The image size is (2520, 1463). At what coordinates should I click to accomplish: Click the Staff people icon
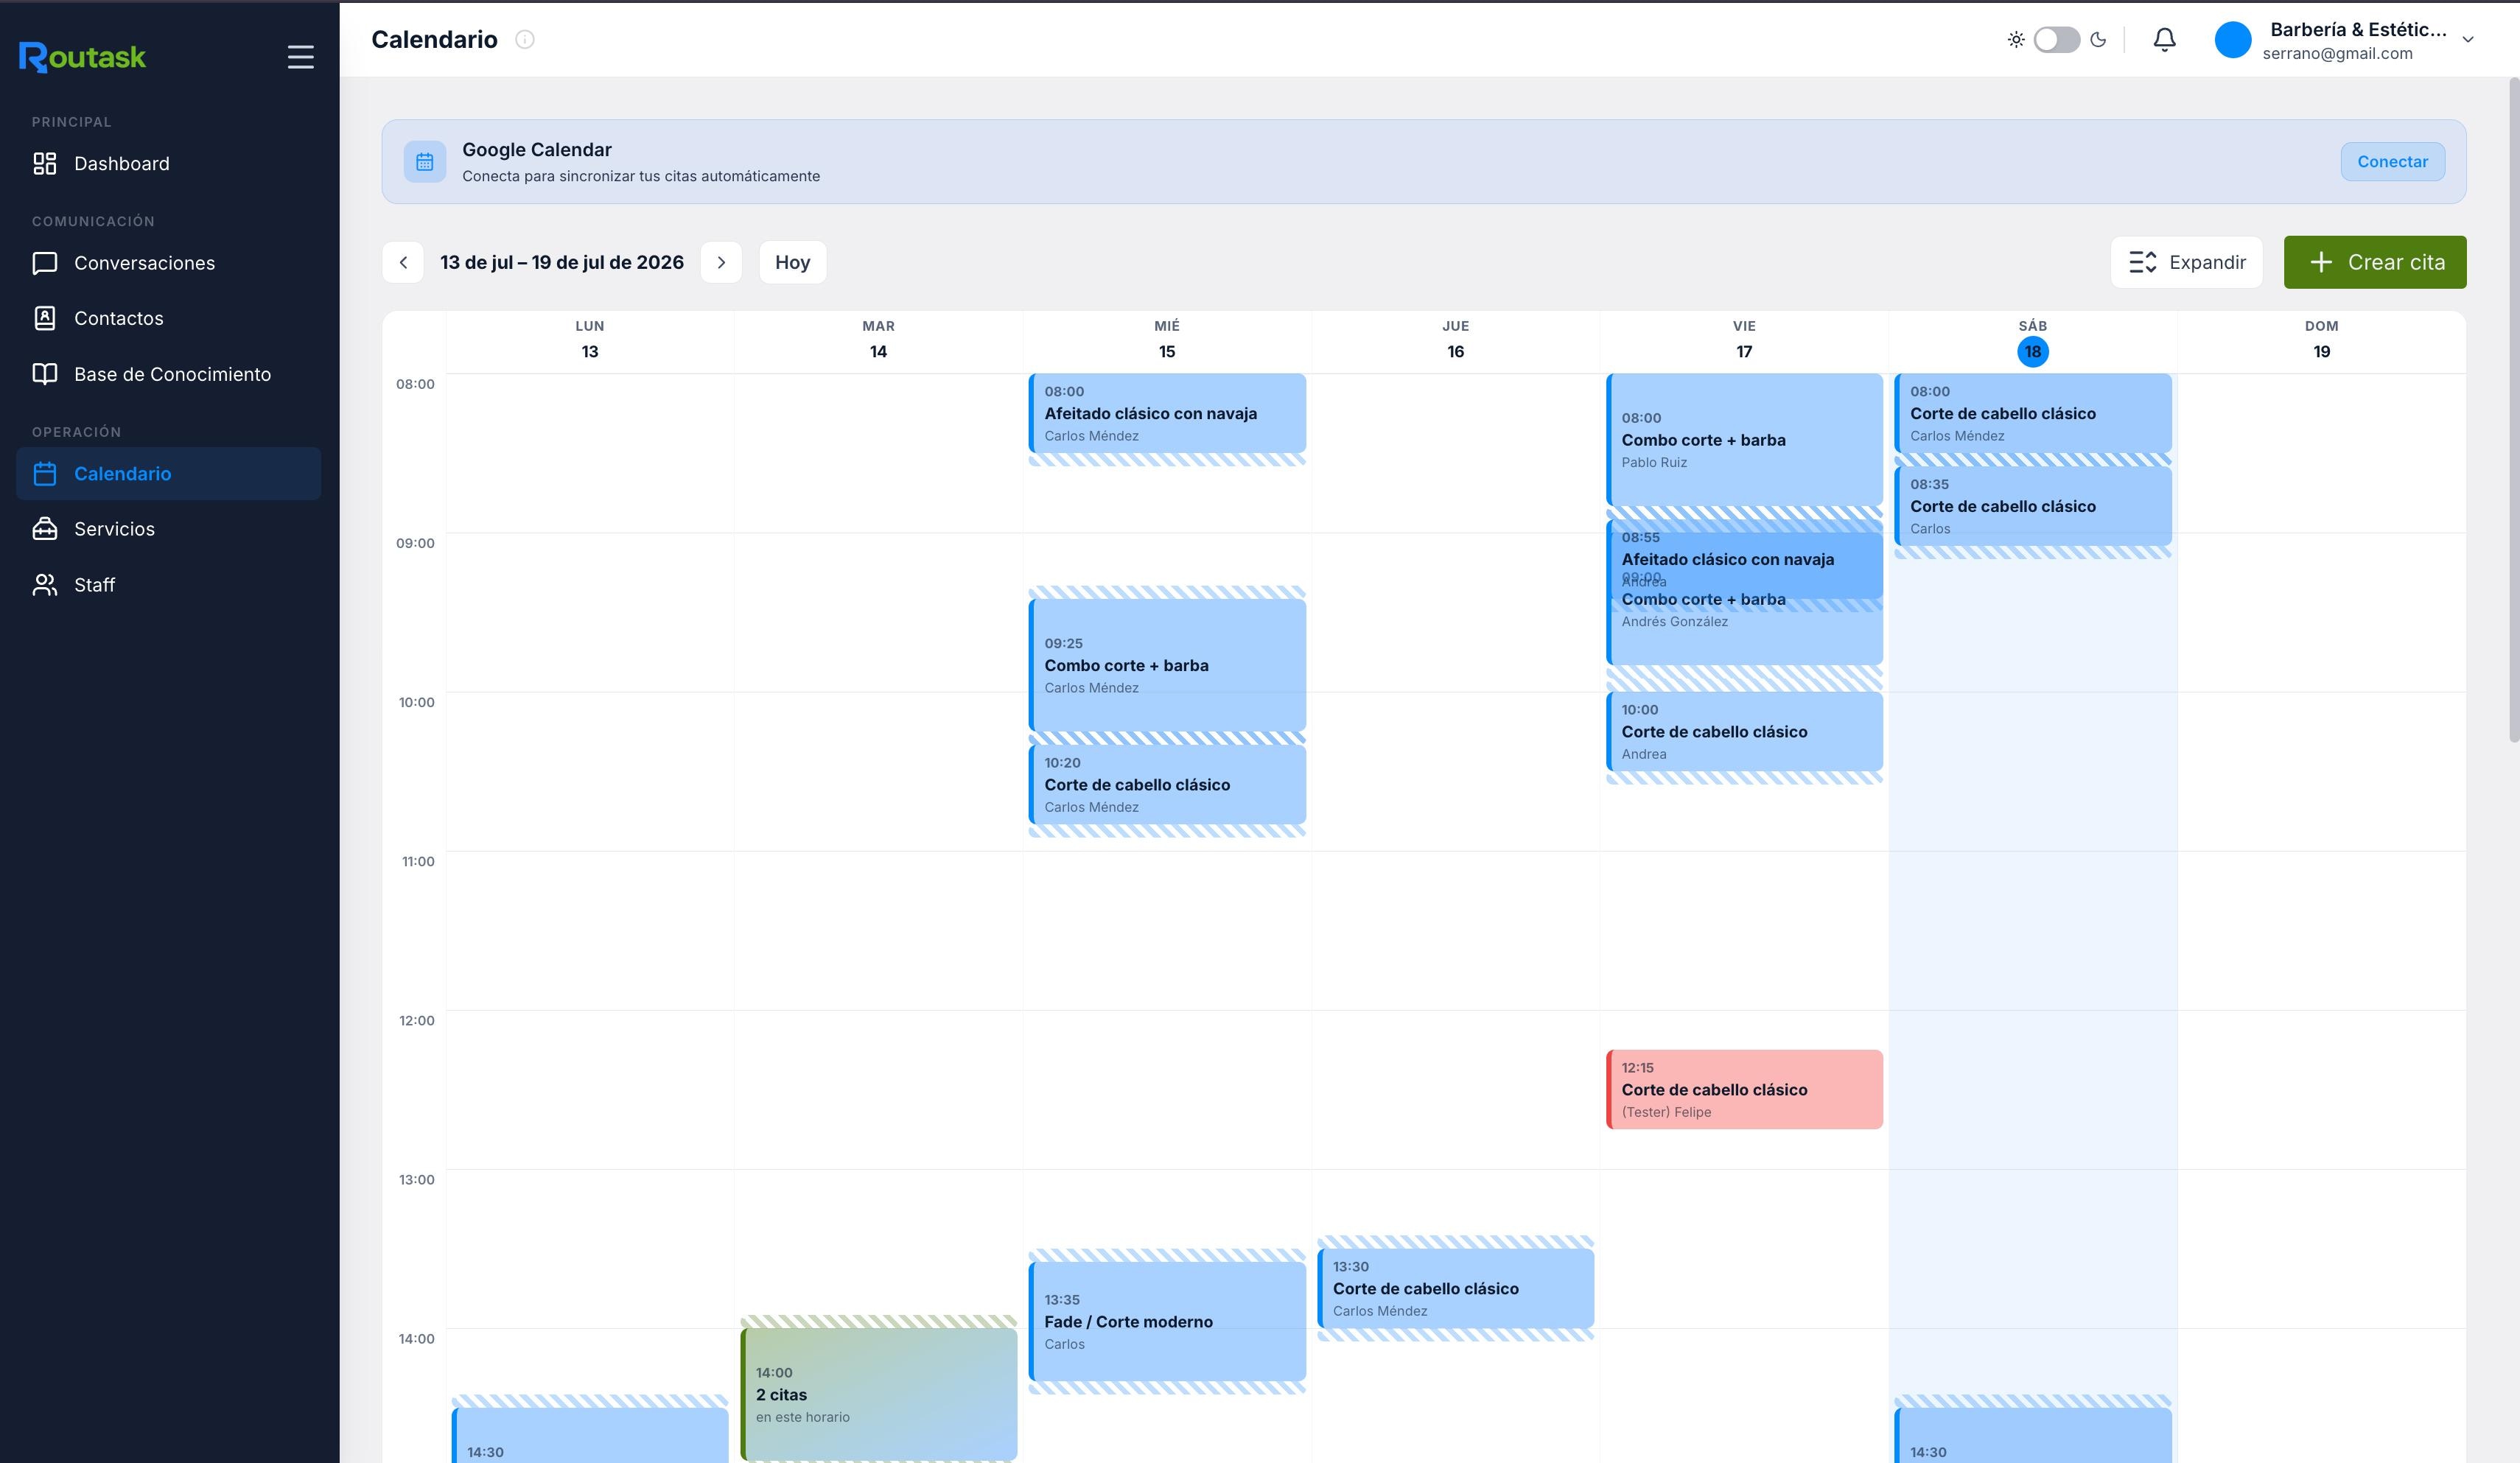tap(45, 585)
